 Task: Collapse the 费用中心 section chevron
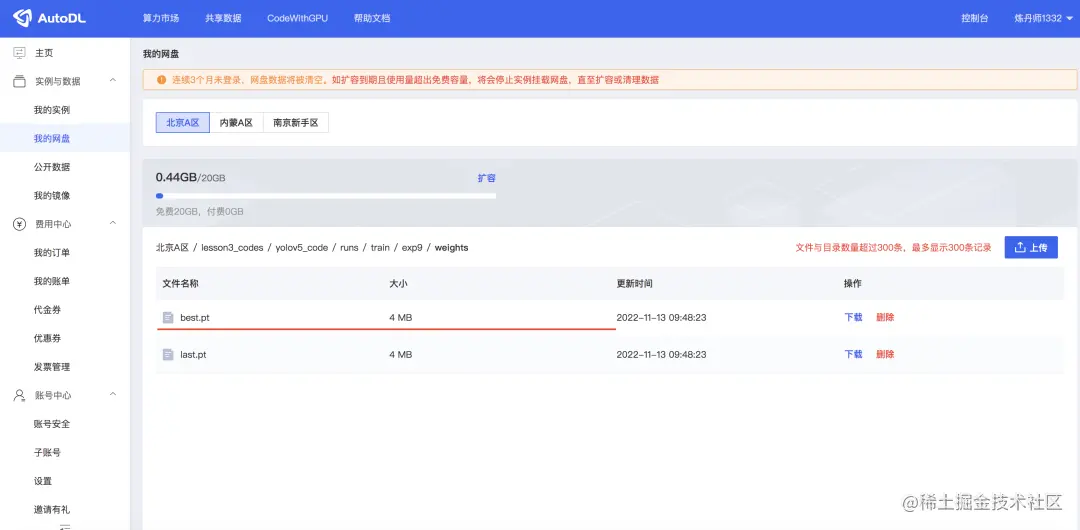[113, 223]
